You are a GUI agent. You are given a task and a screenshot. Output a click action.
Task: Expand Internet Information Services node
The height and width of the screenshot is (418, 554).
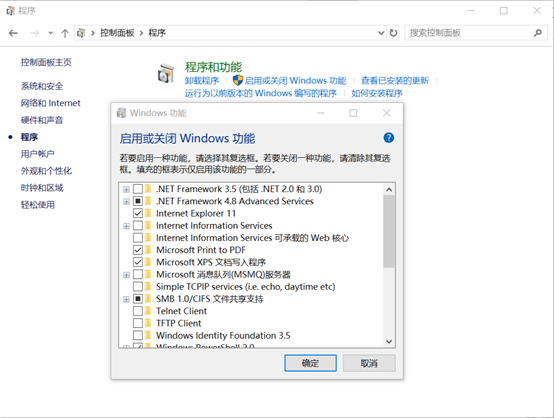click(x=126, y=226)
